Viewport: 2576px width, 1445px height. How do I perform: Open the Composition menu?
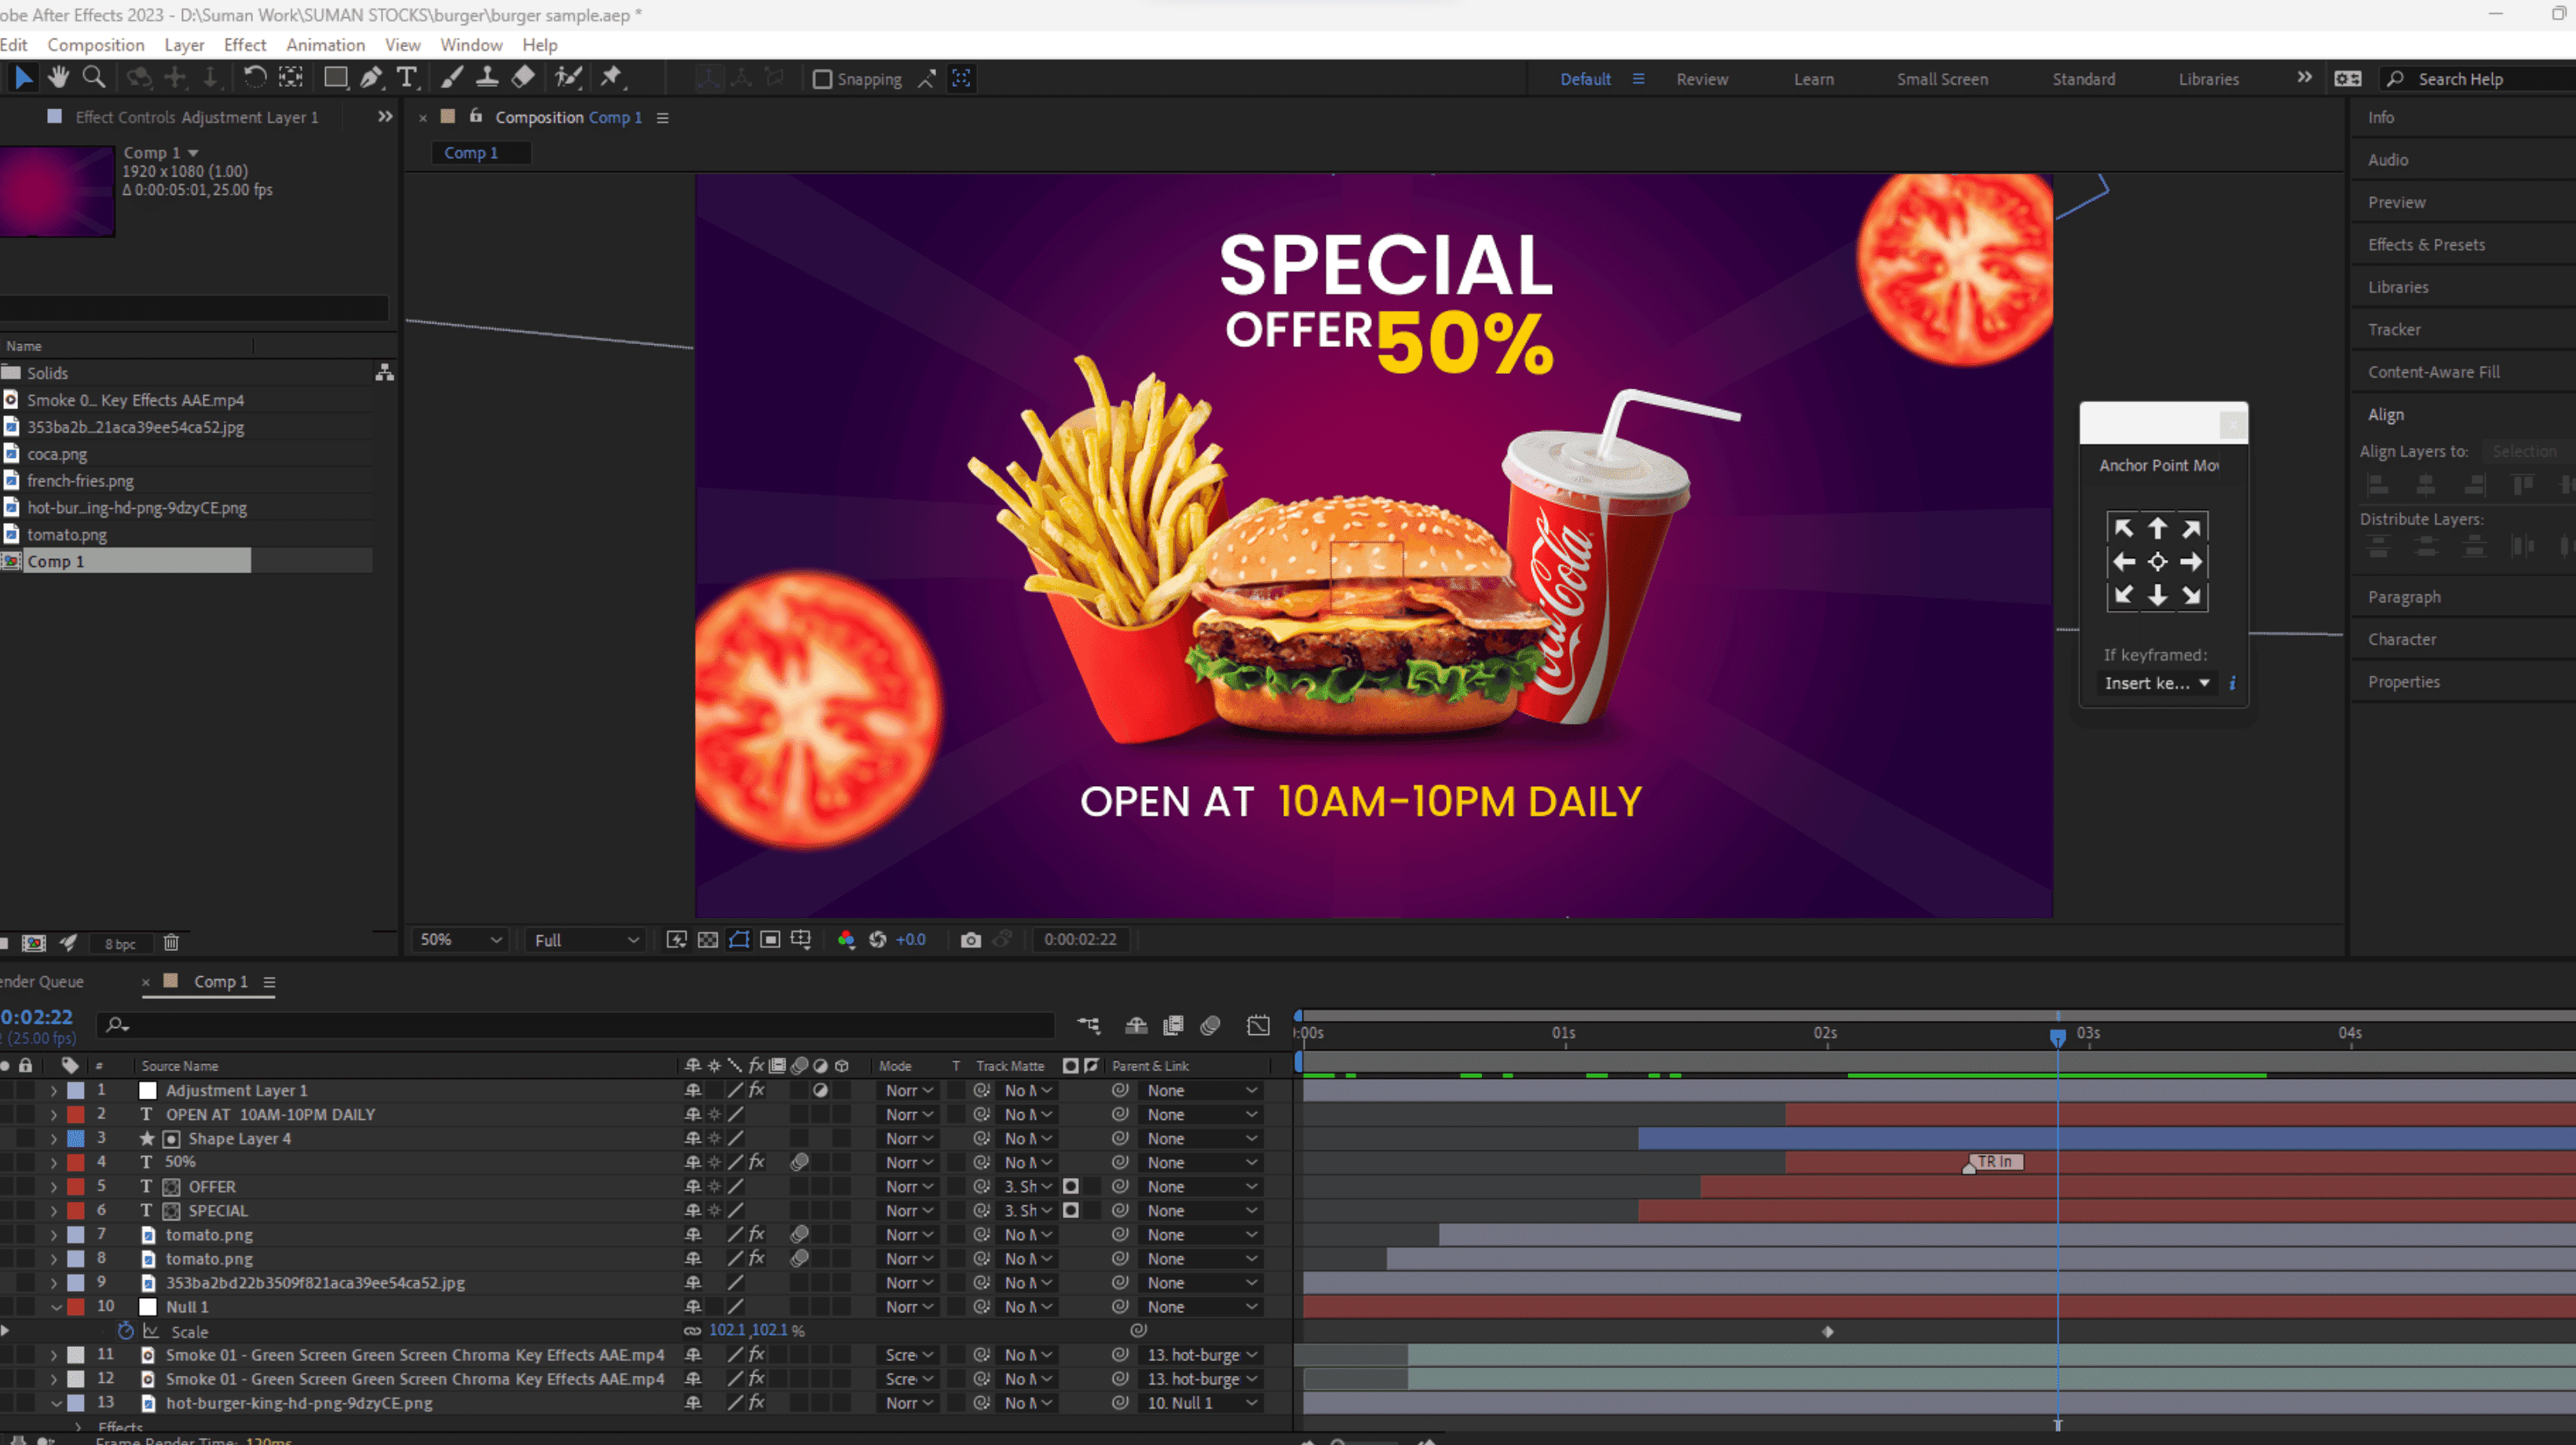[x=96, y=45]
